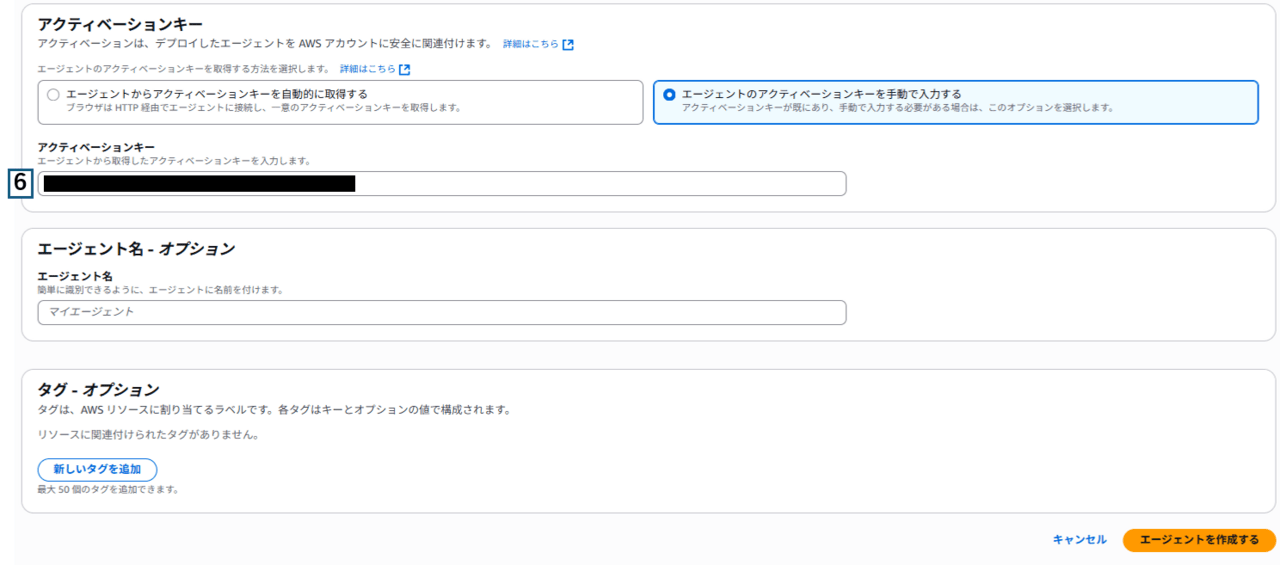Click the manual key entry tile's description text
Screen dimensions: 1280x565
point(897,108)
